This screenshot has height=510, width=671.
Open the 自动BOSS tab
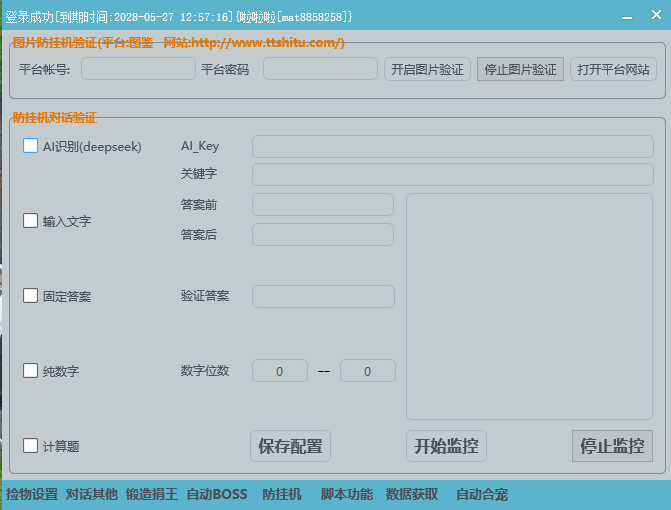tap(216, 494)
